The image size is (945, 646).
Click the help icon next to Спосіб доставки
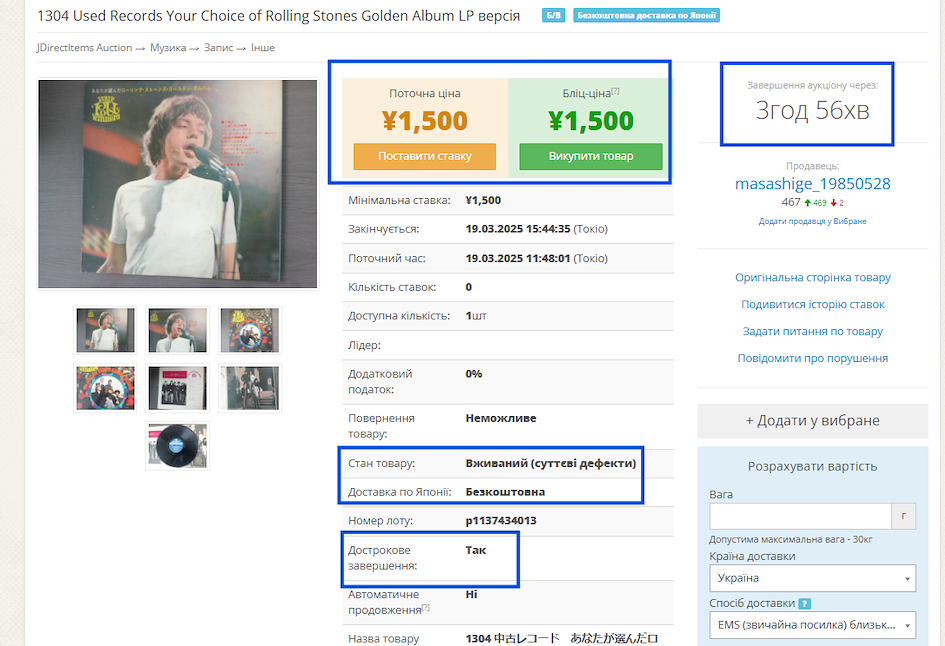click(805, 603)
